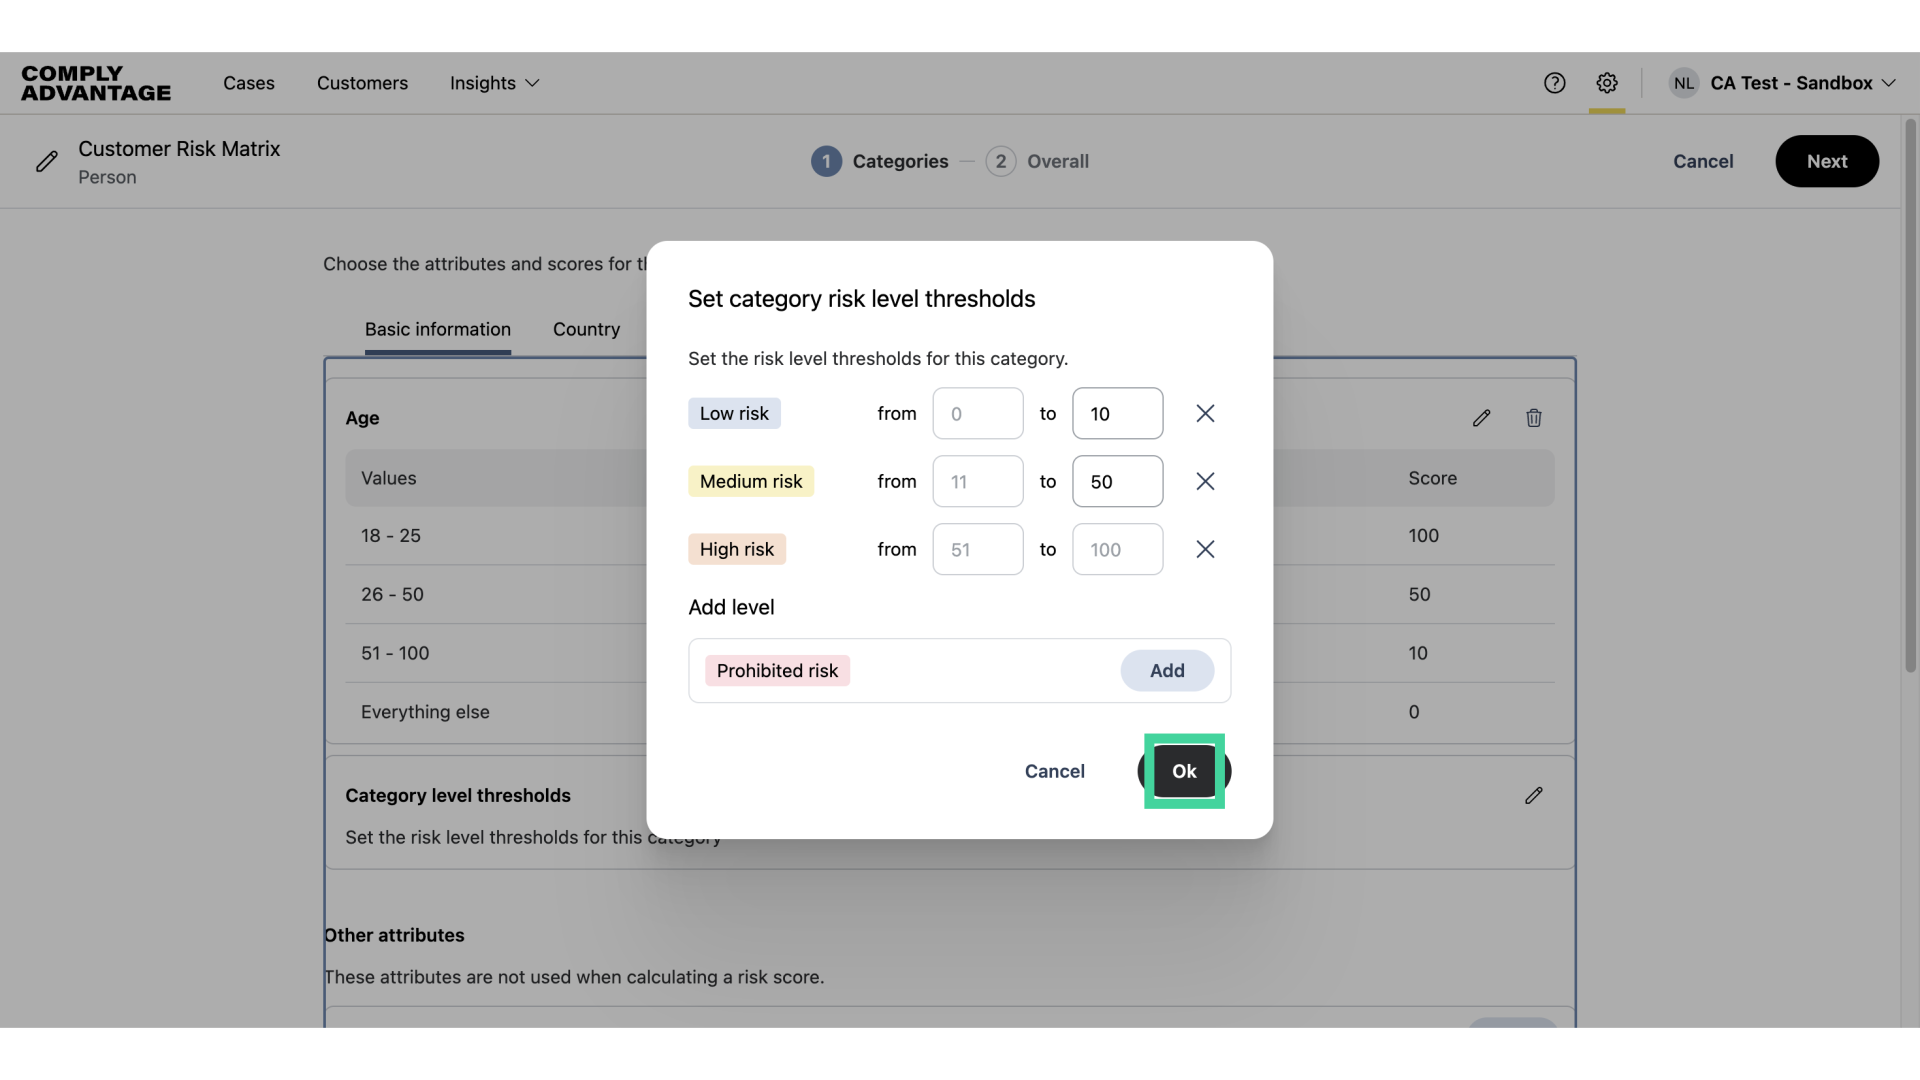Remove the Medium risk level row
Viewport: 1920px width, 1080px height.
pos(1205,482)
